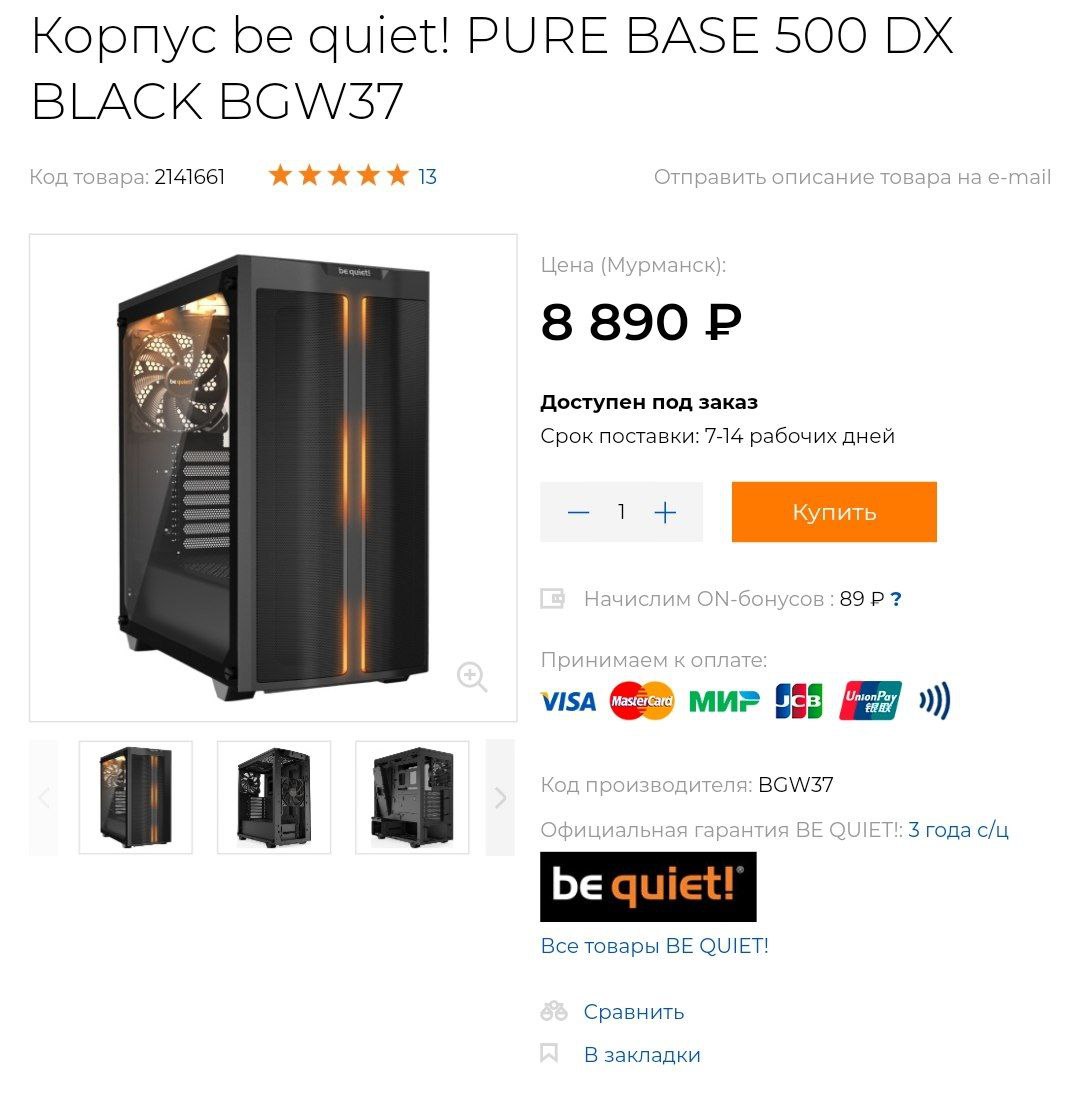The image size is (1080, 1102).
Task: Select the third thumbnail showing case interior
Action: pos(412,798)
